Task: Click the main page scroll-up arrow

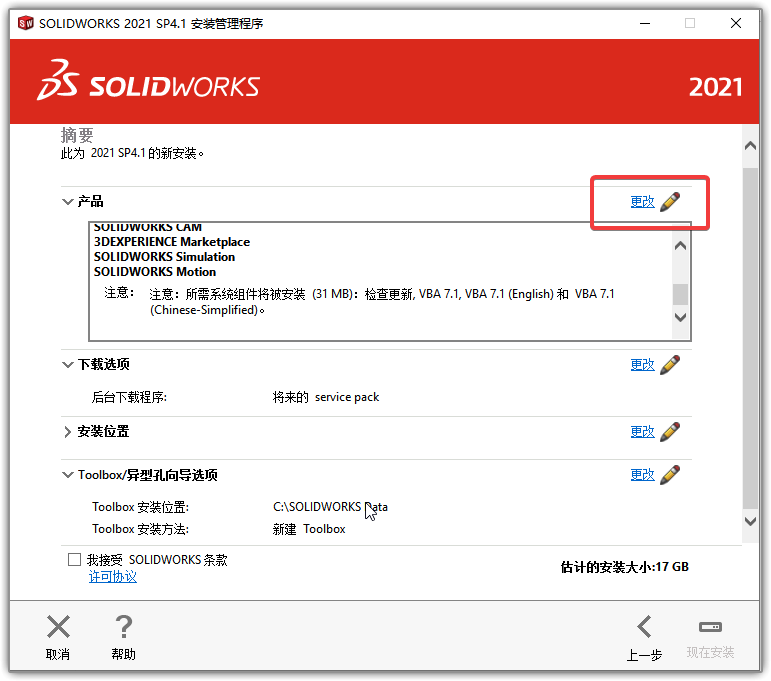Action: 750,146
